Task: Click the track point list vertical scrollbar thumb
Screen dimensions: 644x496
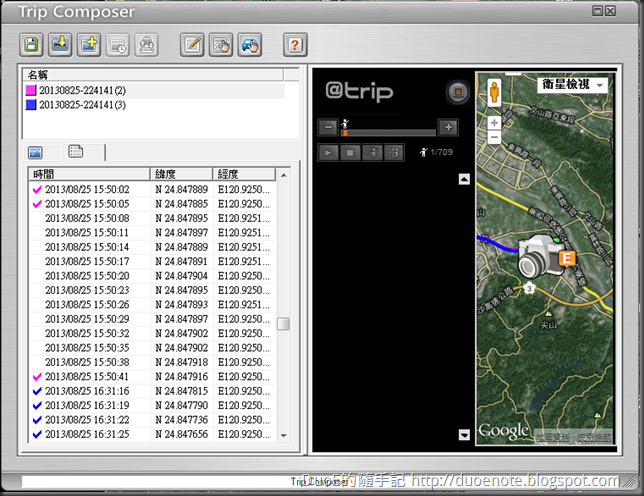Action: 284,324
